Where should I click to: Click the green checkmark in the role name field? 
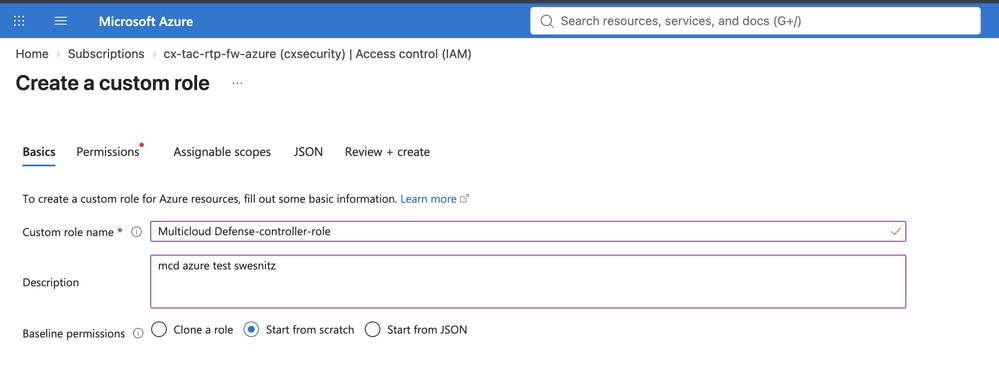tap(895, 231)
